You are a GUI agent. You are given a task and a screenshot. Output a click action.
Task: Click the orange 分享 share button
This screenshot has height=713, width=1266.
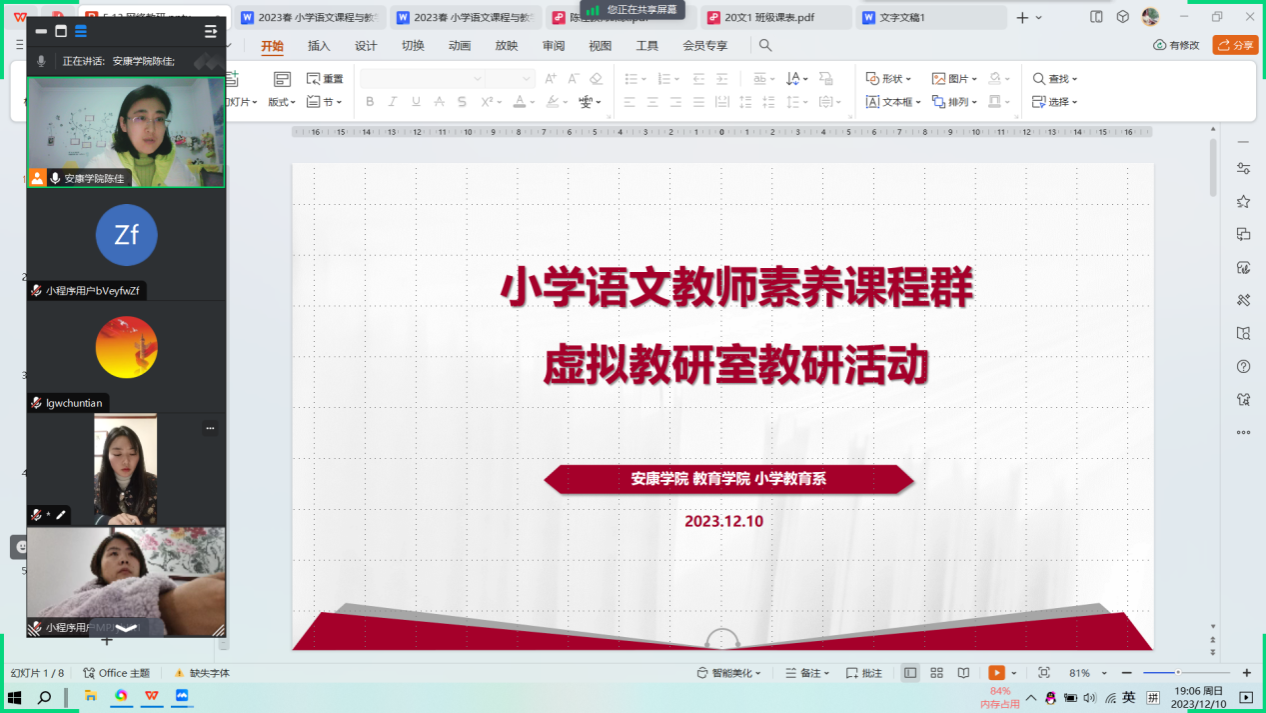tap(1235, 45)
